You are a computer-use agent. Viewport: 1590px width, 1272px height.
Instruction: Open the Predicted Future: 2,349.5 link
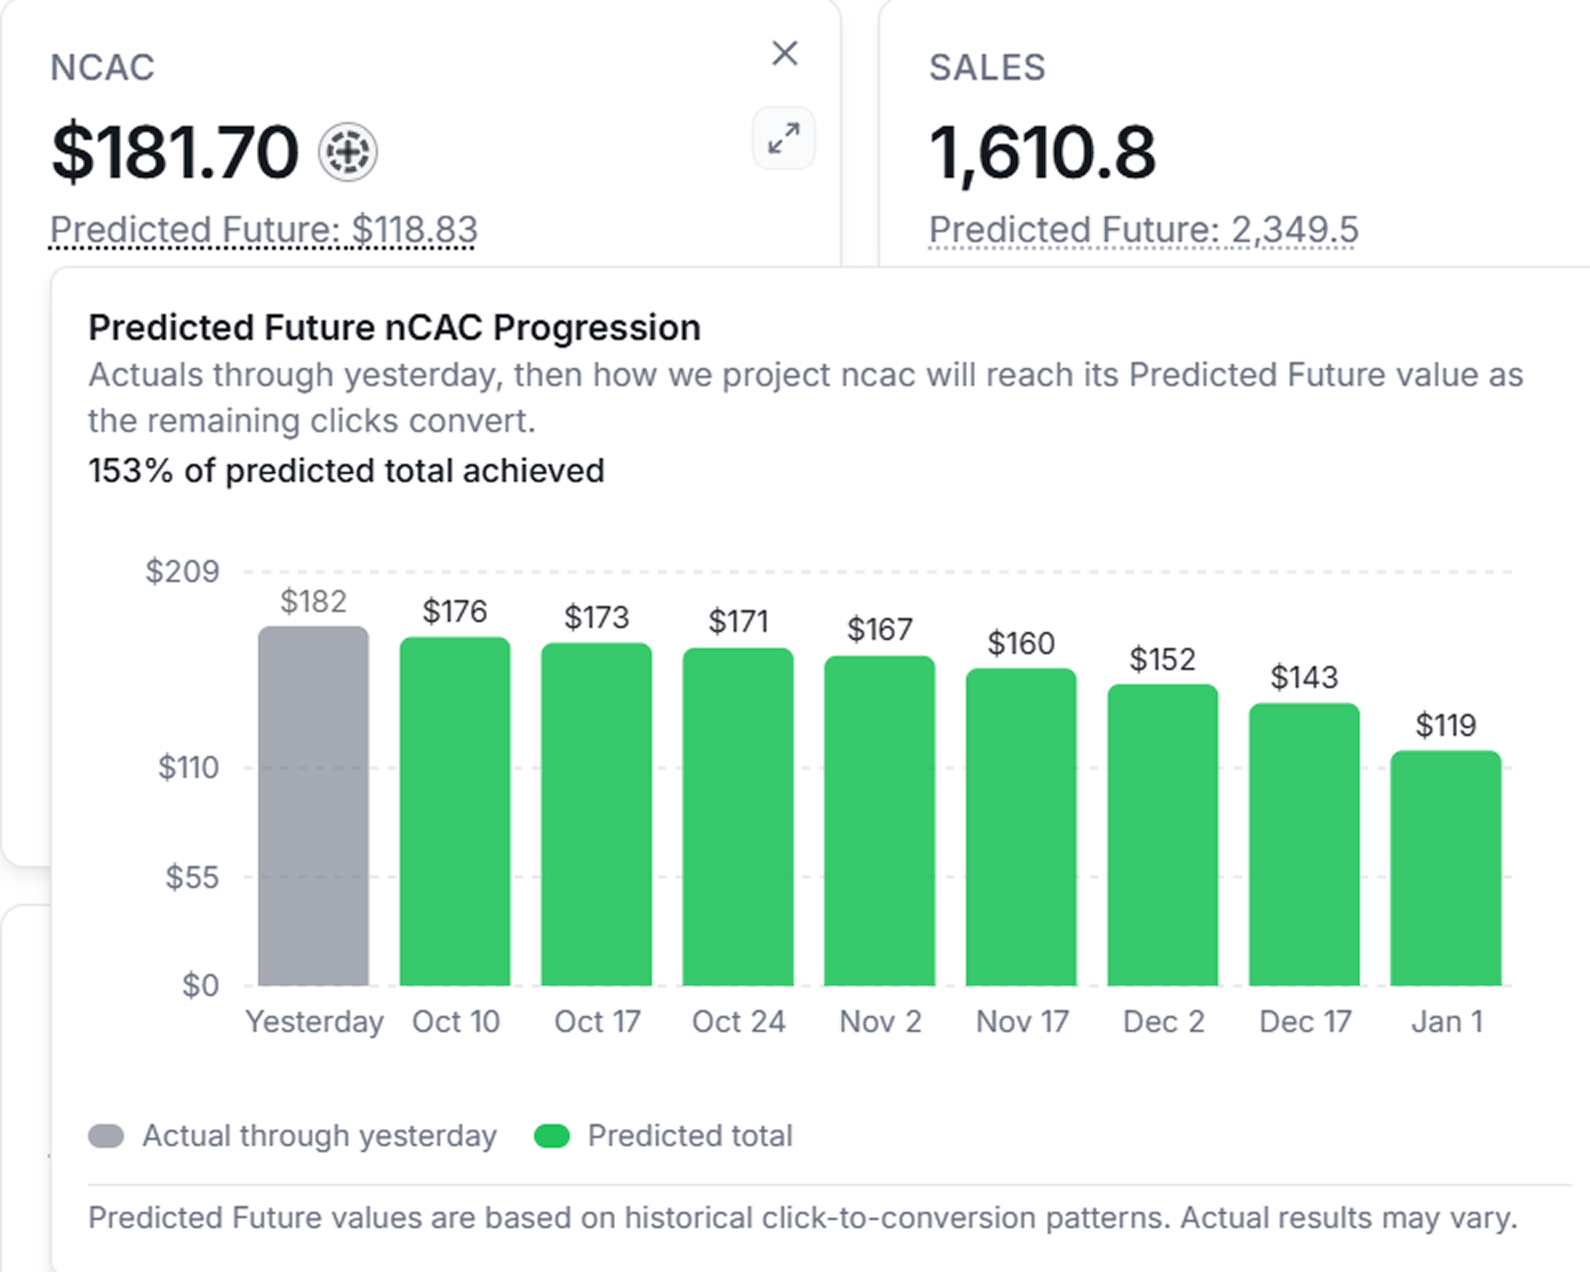click(1143, 230)
